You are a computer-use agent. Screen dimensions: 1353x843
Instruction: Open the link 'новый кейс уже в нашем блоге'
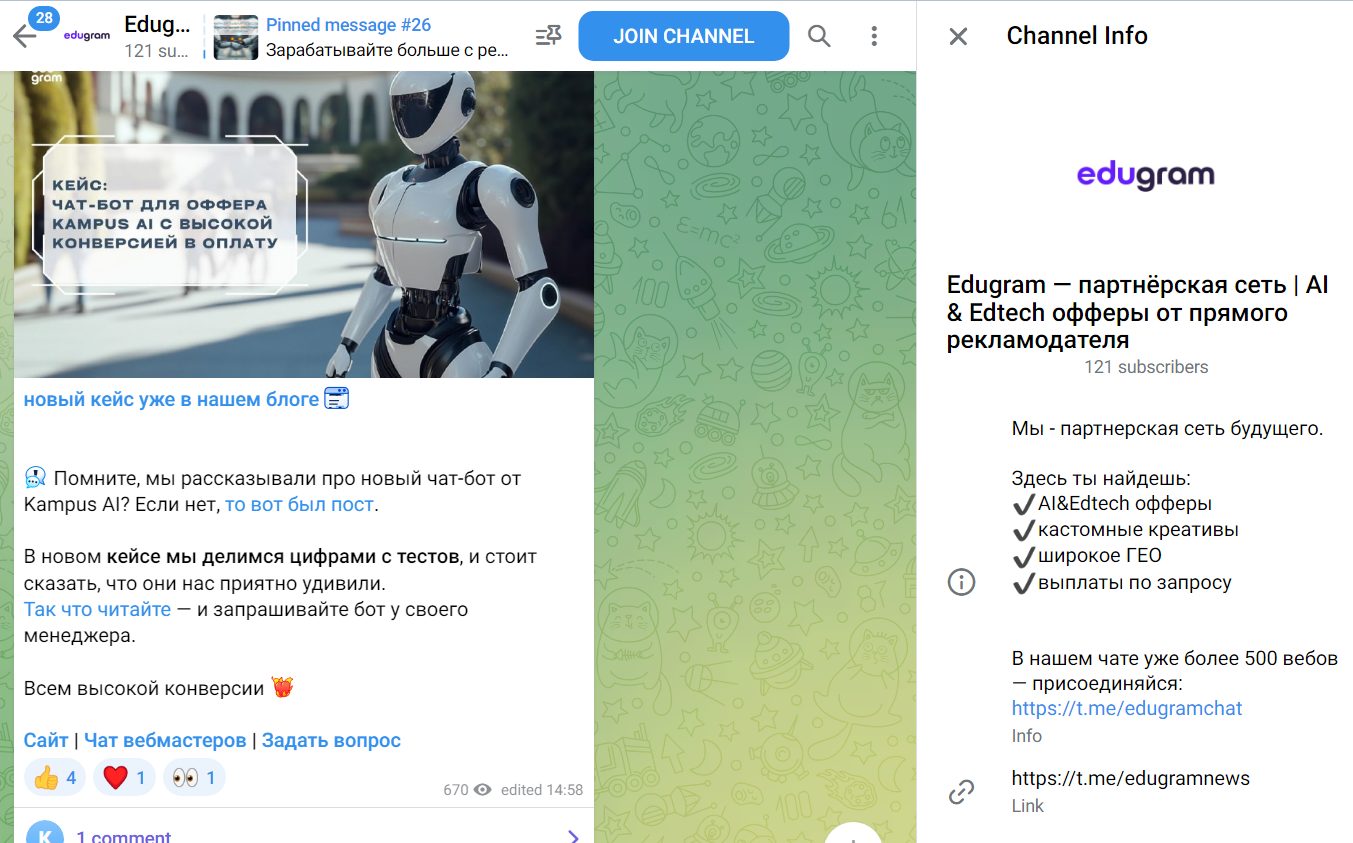tap(171, 399)
